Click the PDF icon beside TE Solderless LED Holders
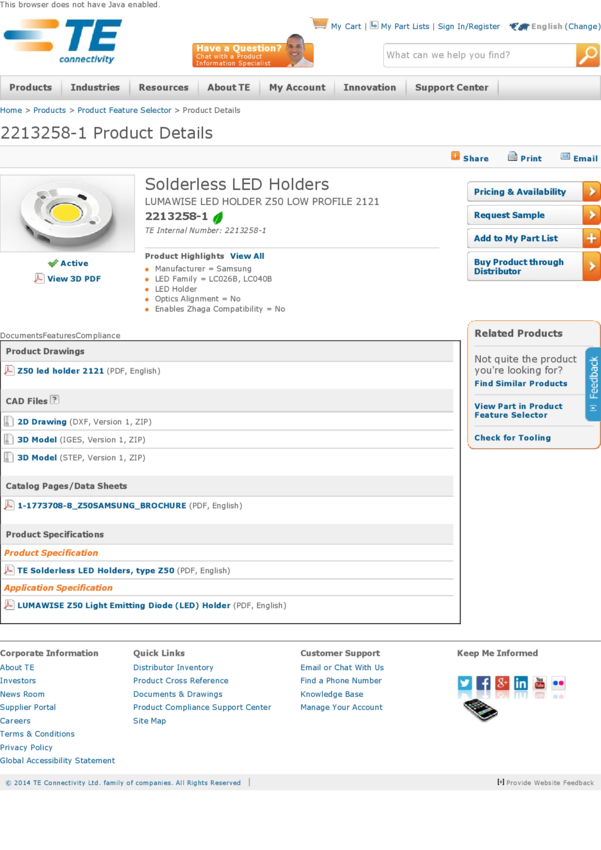Screen dimensions: 601x850 9,570
